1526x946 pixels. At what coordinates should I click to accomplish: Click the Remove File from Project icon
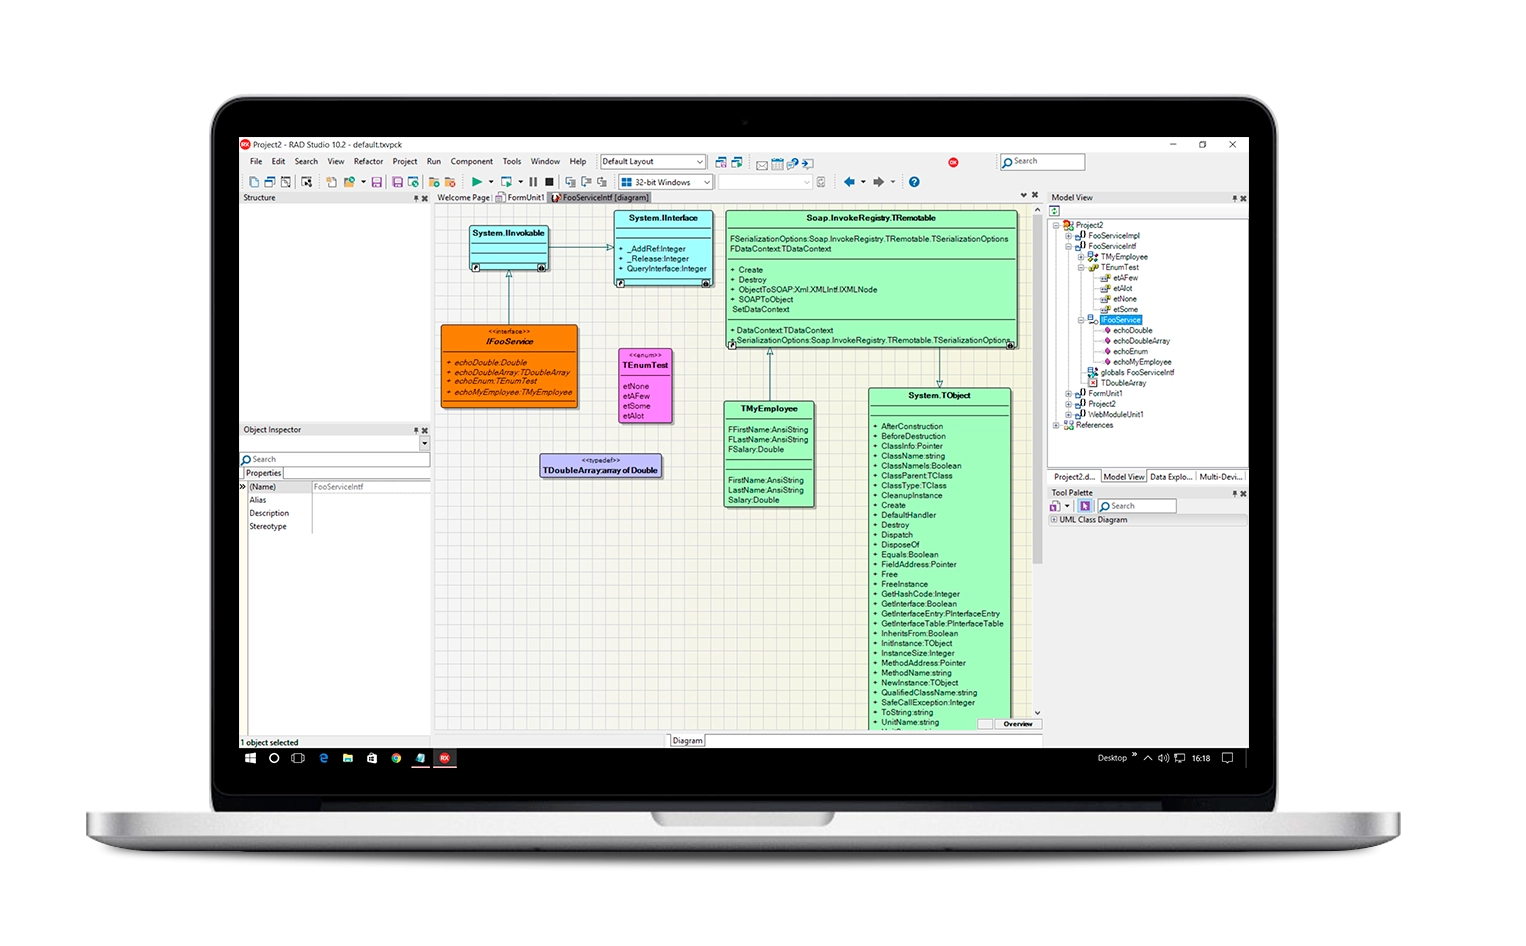pos(450,182)
